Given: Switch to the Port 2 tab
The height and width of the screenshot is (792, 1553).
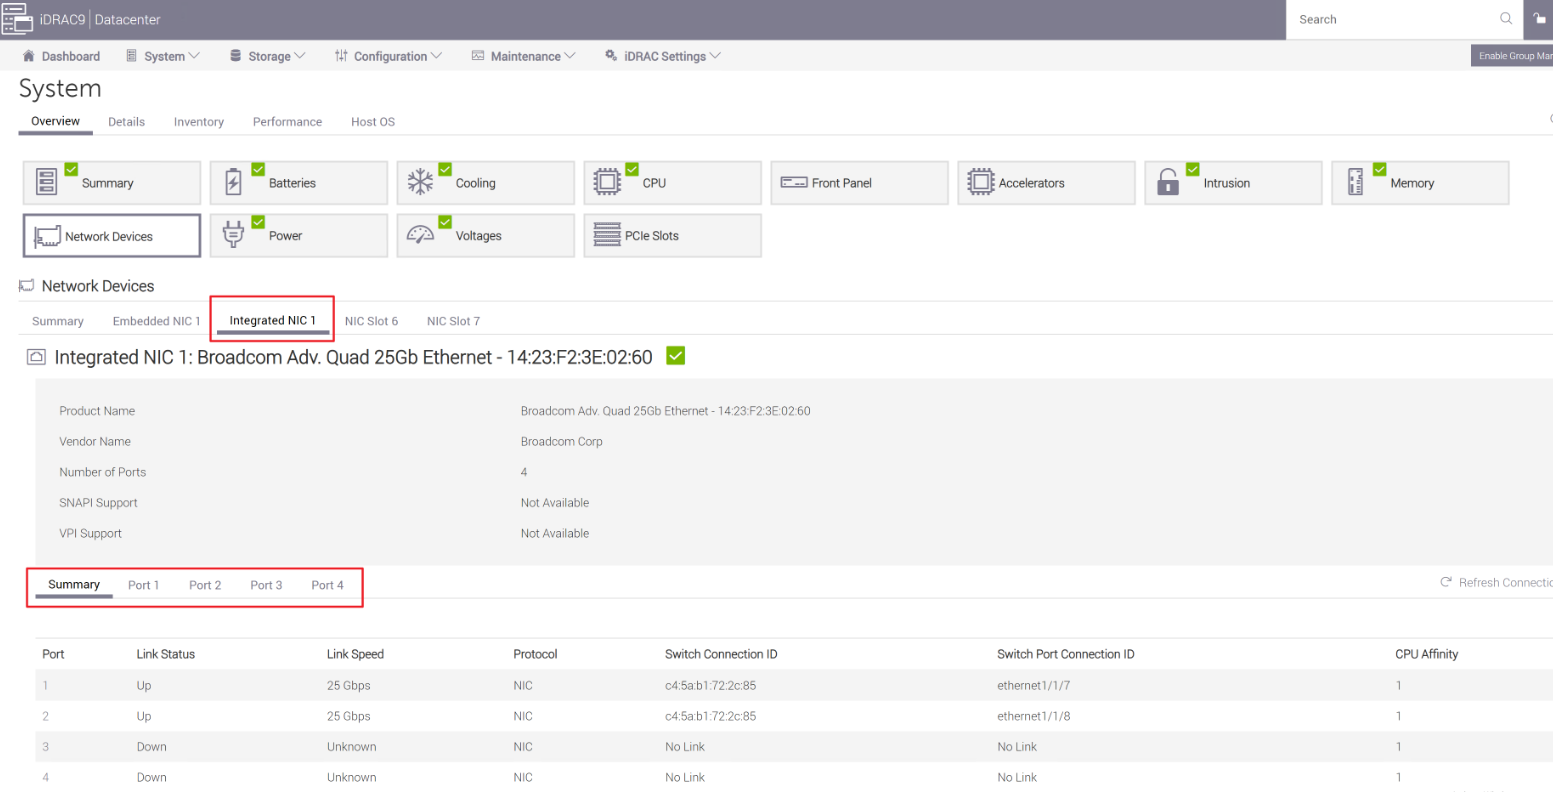Looking at the screenshot, I should pos(204,585).
